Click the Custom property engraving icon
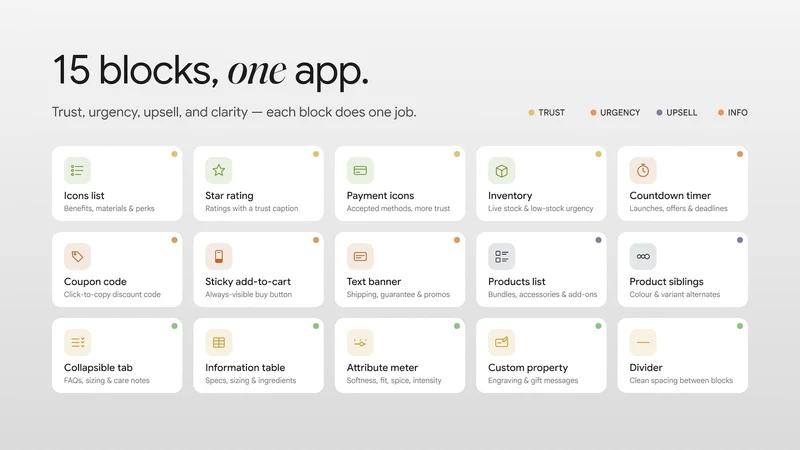The width and height of the screenshot is (800, 450). click(x=502, y=342)
